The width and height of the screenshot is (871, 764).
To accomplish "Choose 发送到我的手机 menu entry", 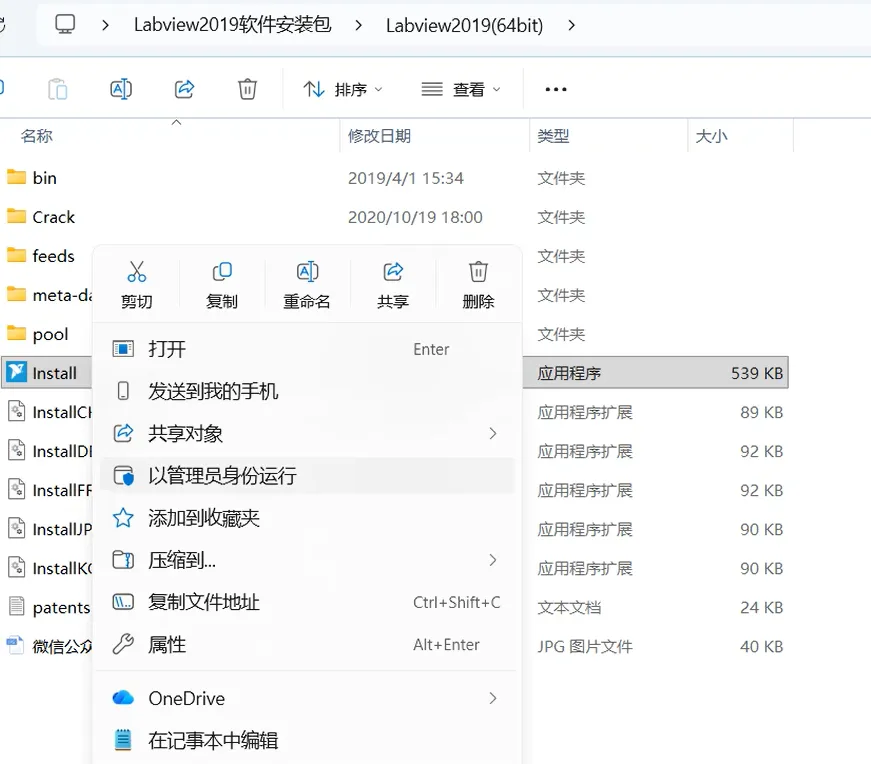I will [x=307, y=391].
